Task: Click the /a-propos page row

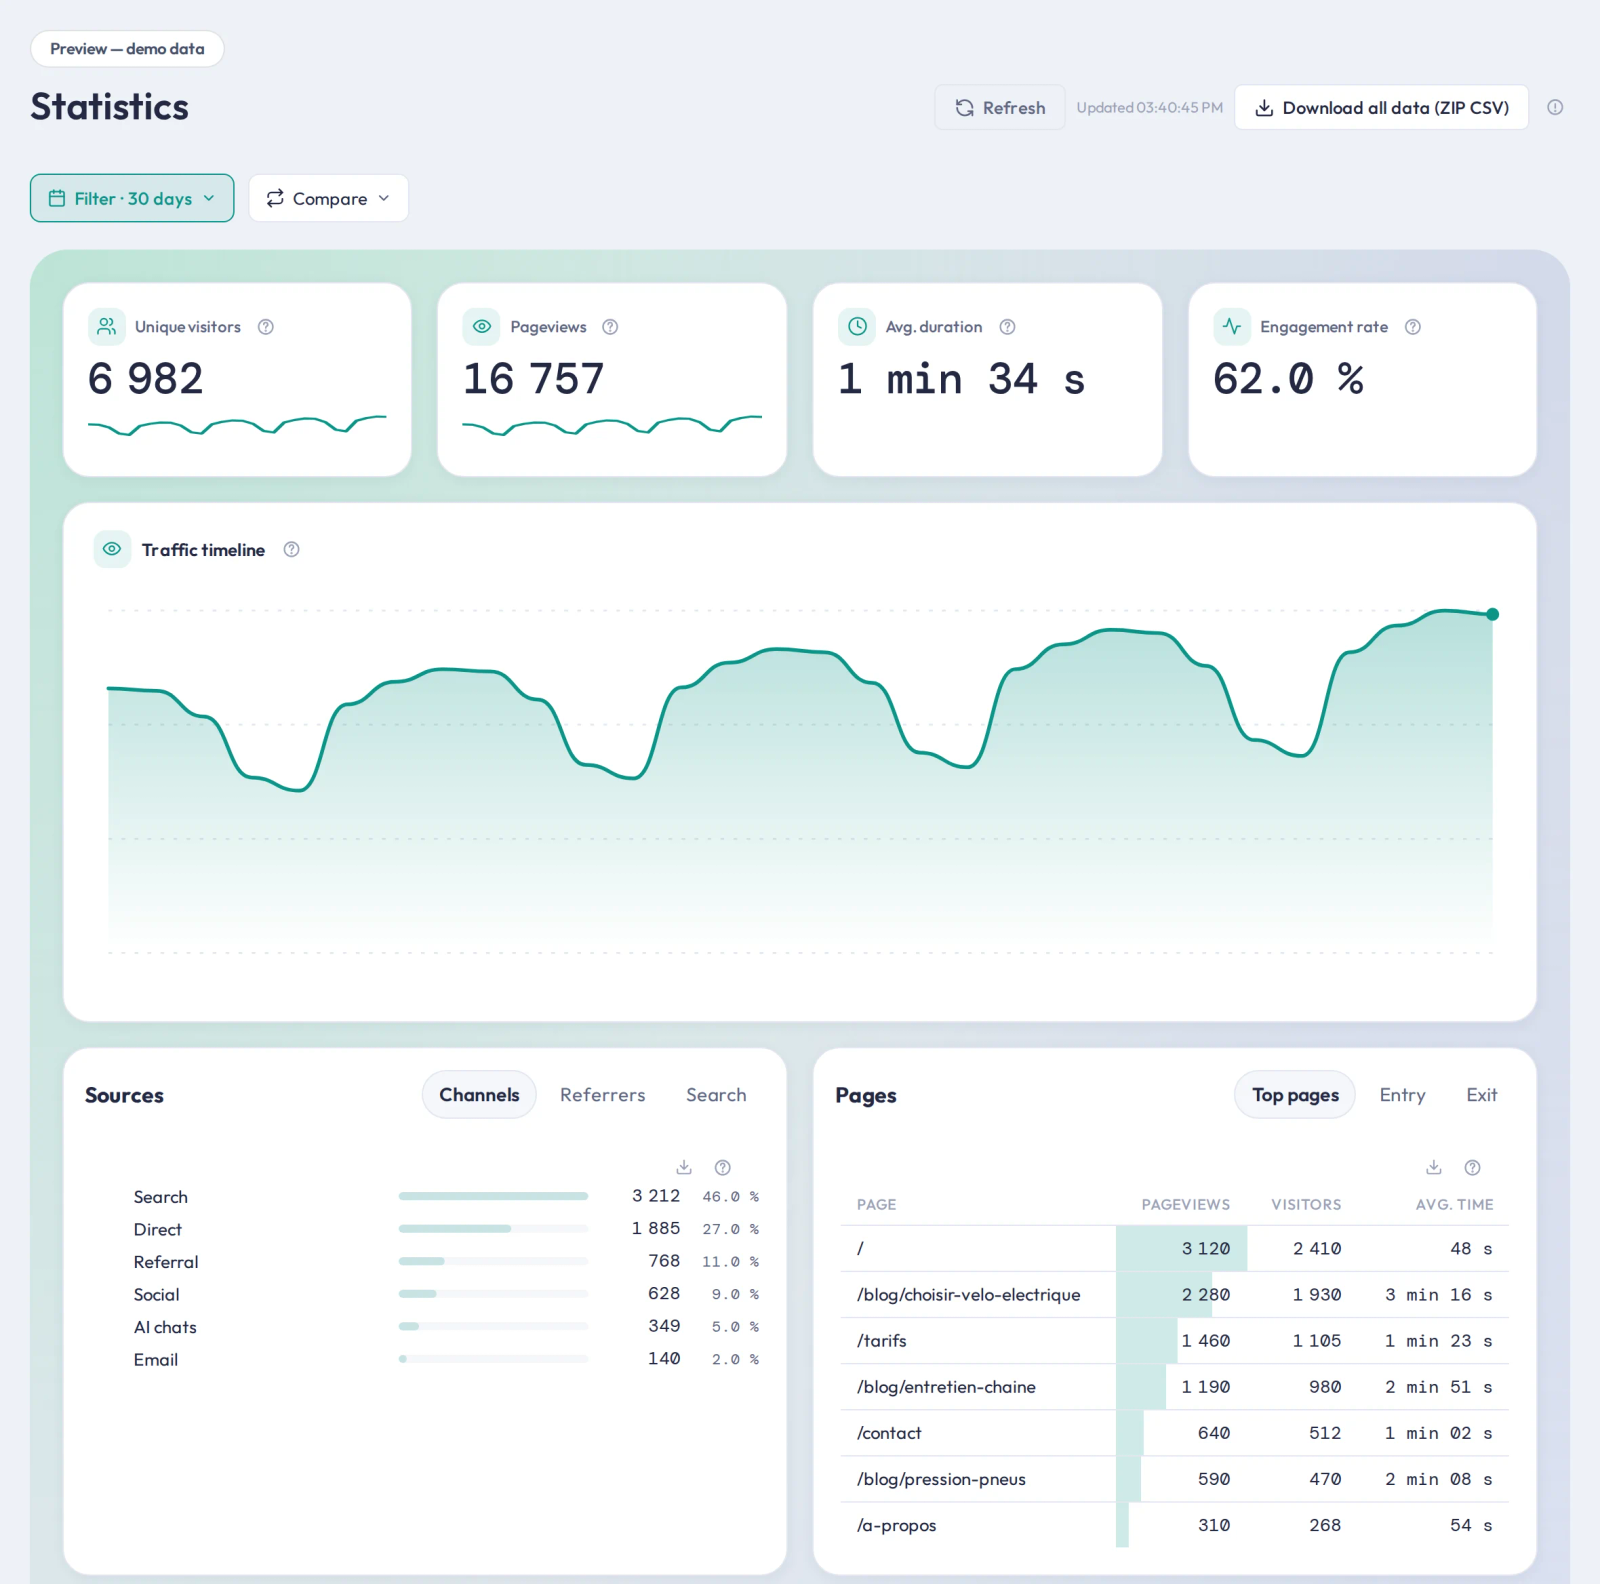Action: [x=1174, y=1525]
